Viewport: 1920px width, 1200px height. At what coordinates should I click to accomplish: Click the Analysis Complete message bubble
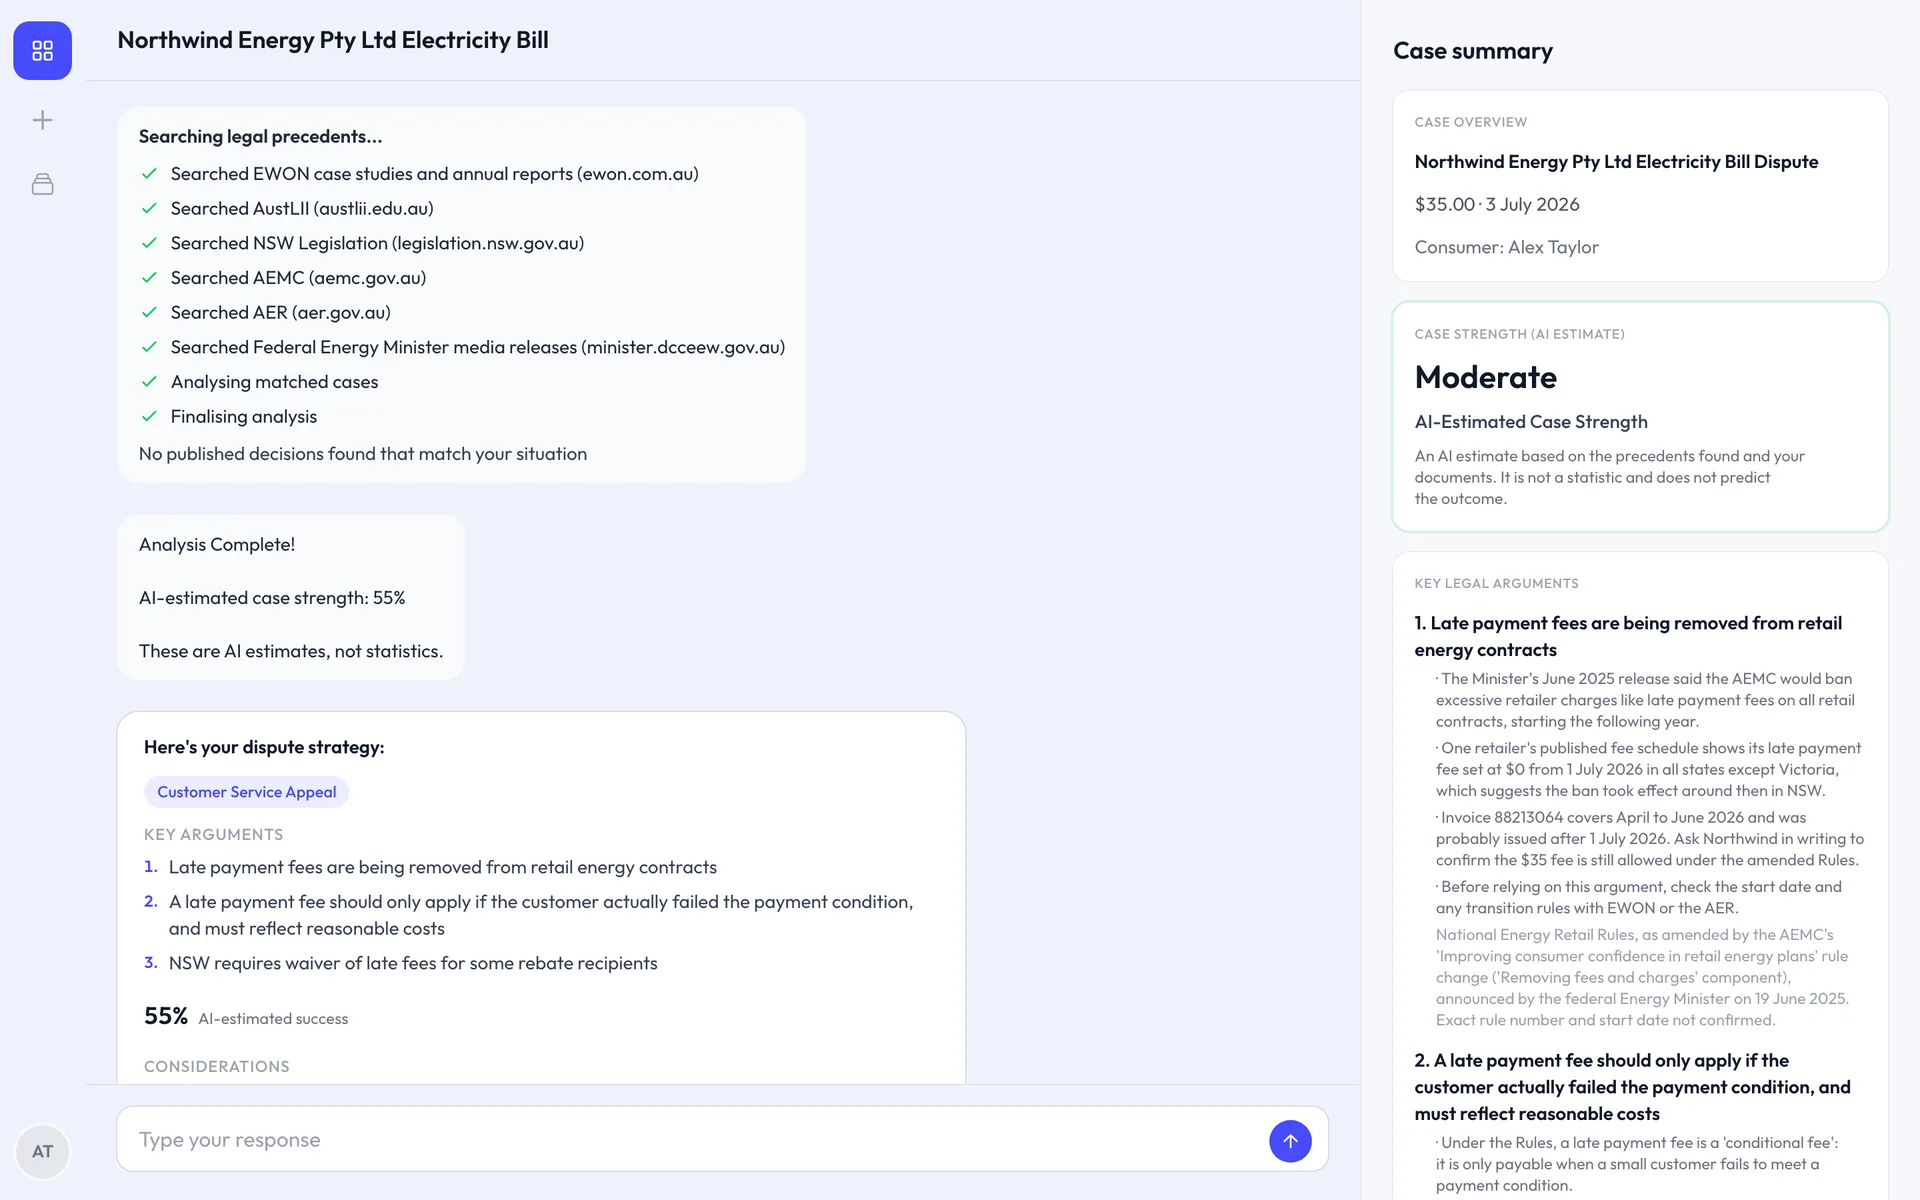(x=291, y=598)
